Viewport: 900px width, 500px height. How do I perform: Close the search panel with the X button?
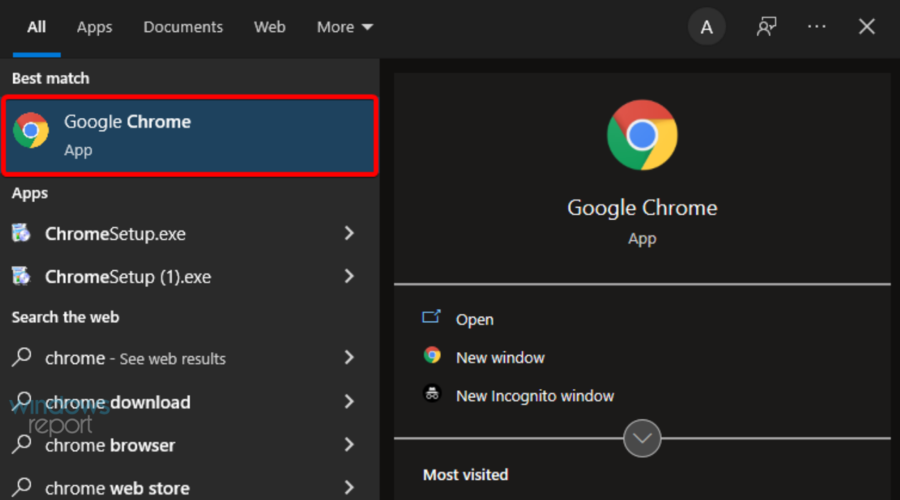(867, 26)
